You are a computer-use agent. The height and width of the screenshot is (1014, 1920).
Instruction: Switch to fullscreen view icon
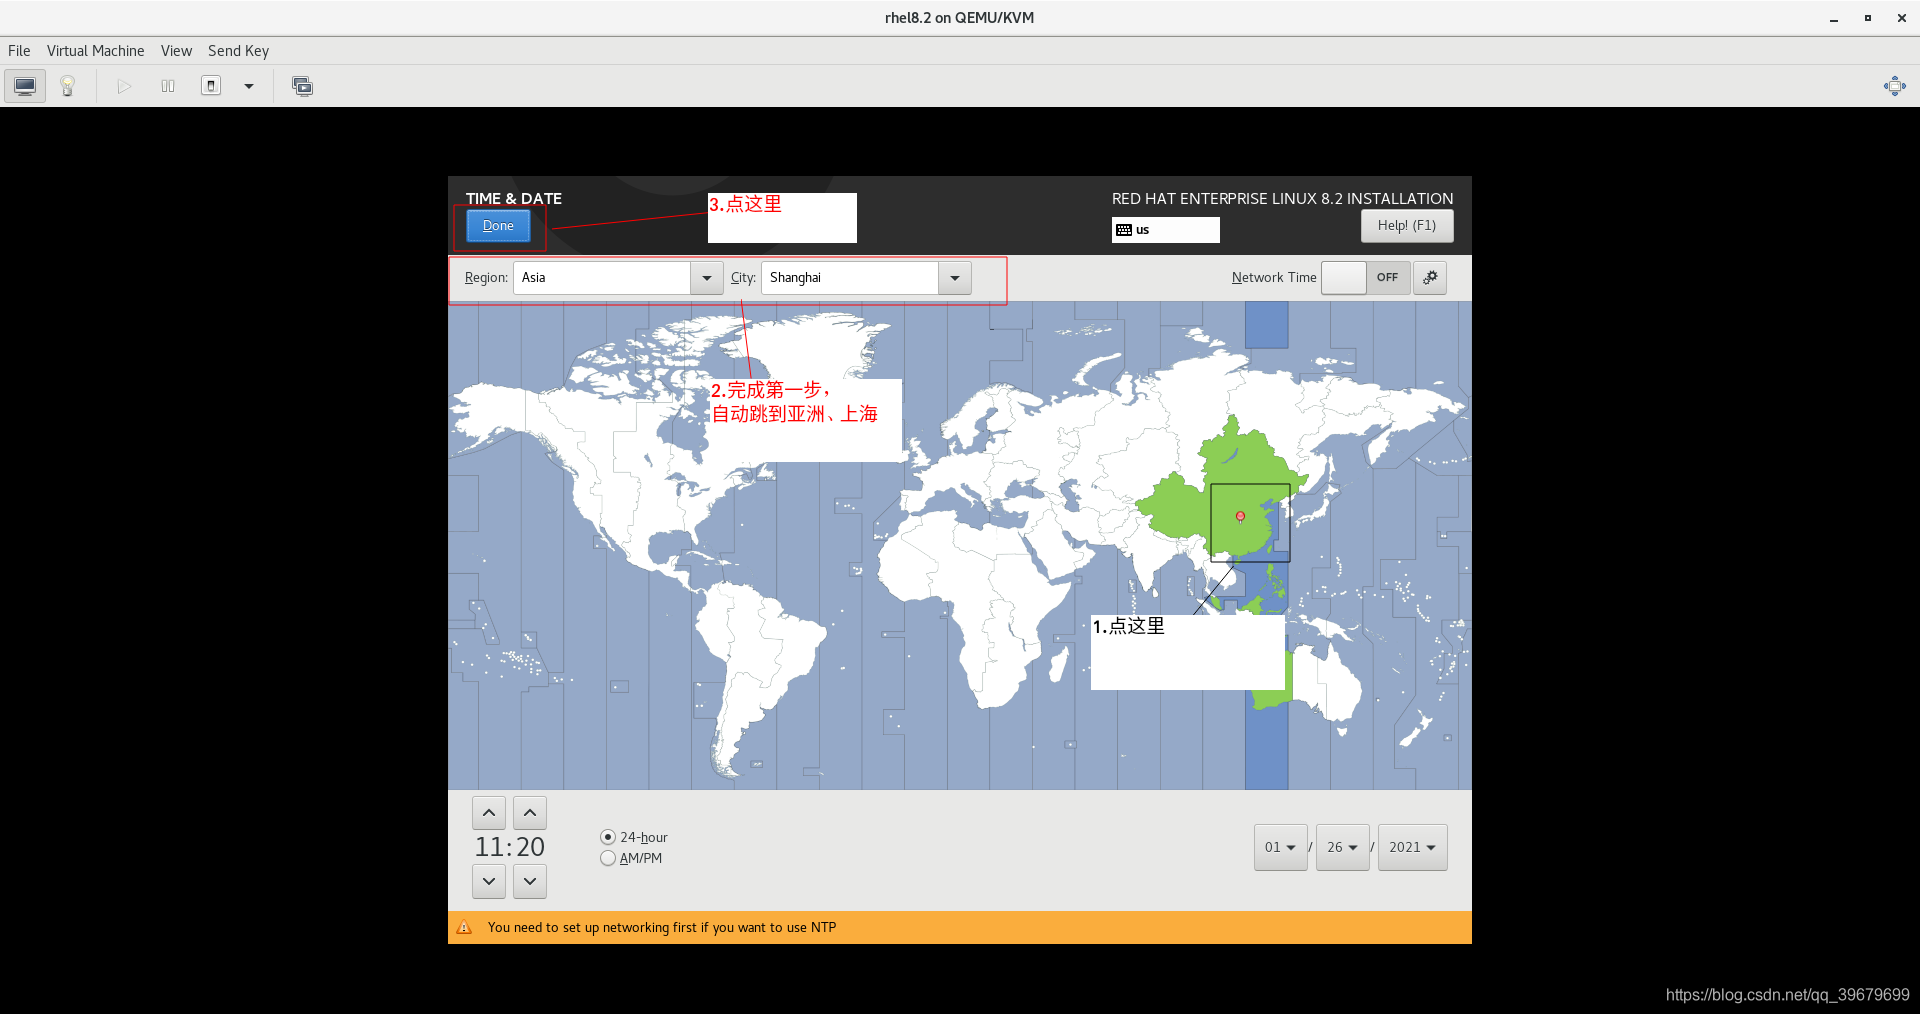point(1894,86)
